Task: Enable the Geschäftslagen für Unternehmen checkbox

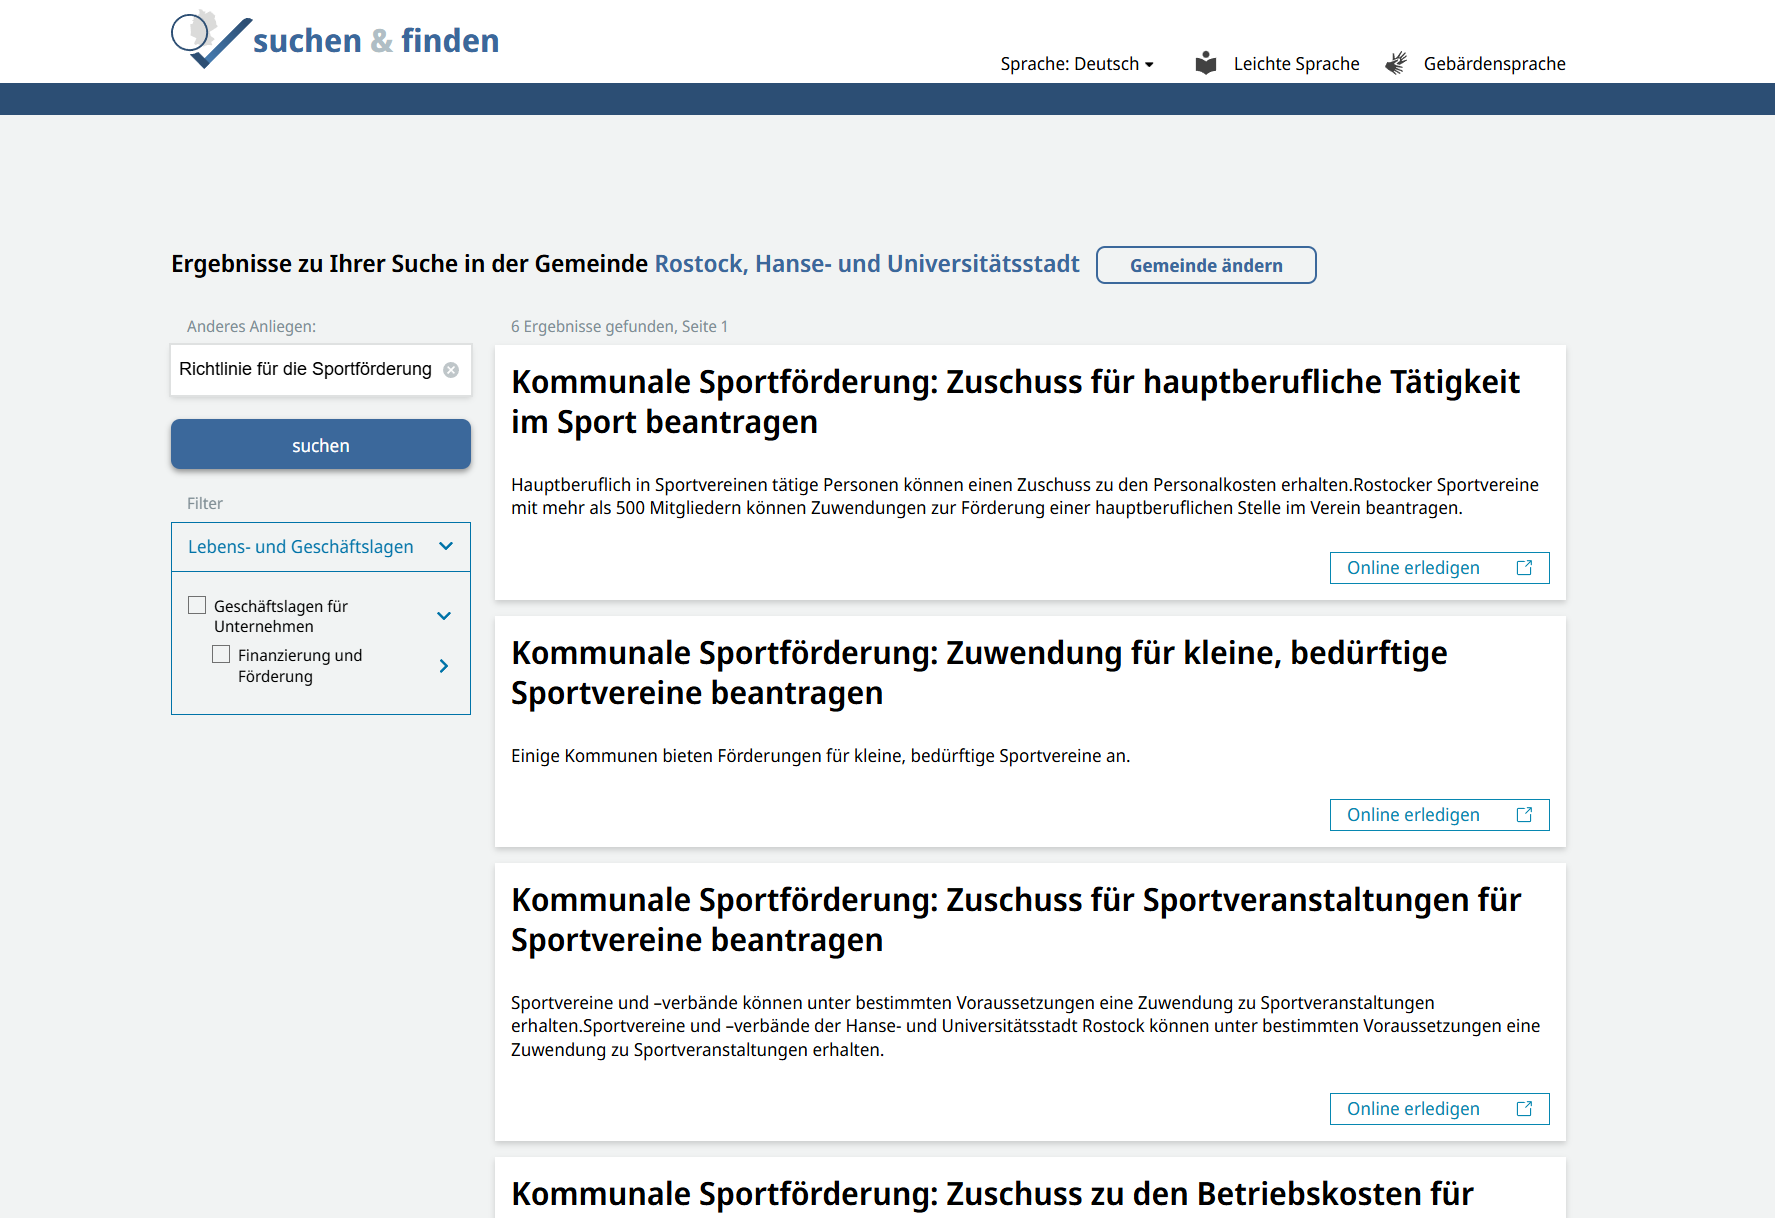Action: (x=197, y=605)
